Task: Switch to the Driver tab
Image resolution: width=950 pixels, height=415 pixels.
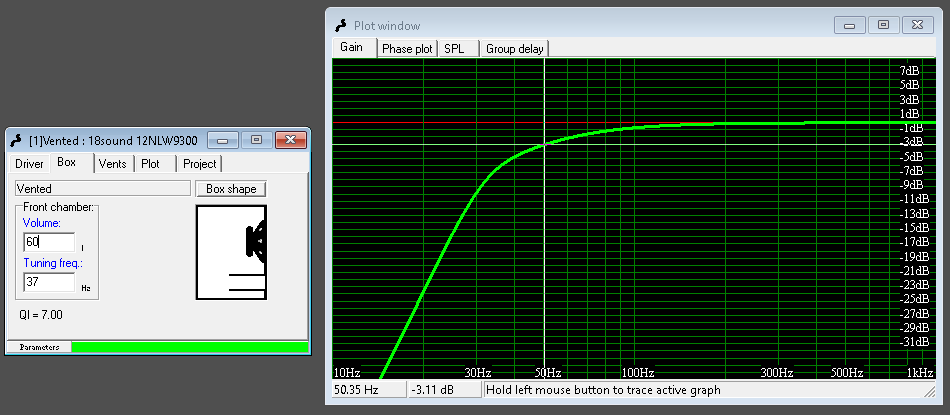Action: (29, 163)
